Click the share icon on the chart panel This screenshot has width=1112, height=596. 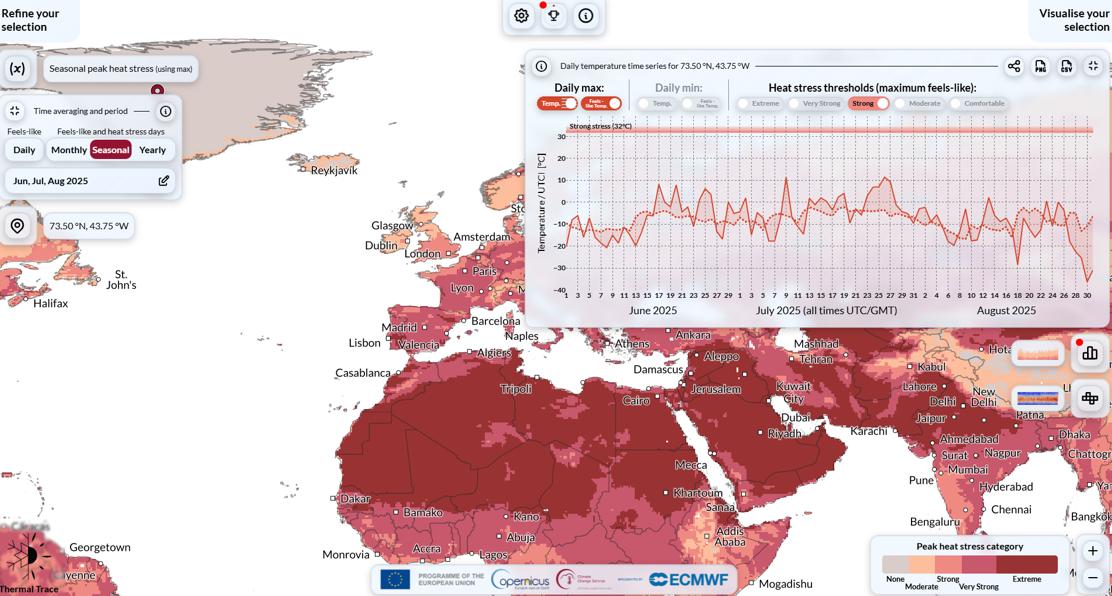pos(1014,66)
